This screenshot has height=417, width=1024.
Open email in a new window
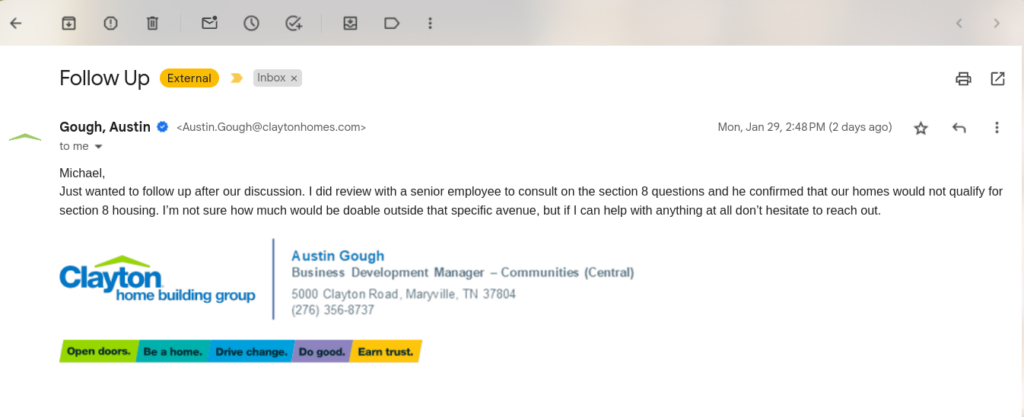pos(997,78)
